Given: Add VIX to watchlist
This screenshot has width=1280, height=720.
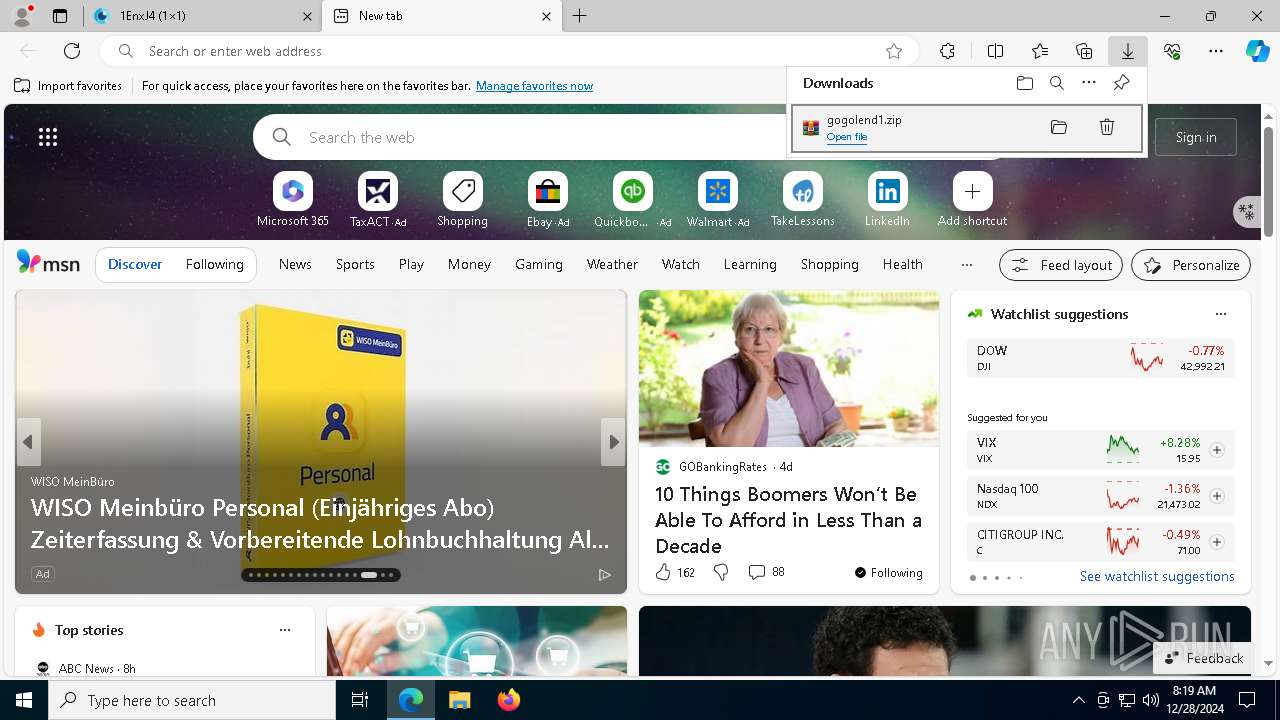Looking at the screenshot, I should [1217, 450].
